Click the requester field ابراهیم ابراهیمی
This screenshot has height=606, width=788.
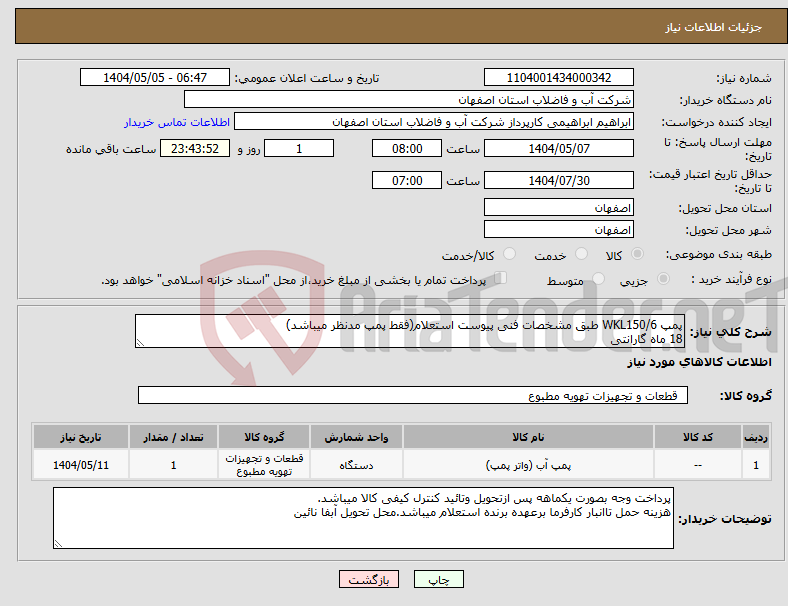(x=434, y=122)
